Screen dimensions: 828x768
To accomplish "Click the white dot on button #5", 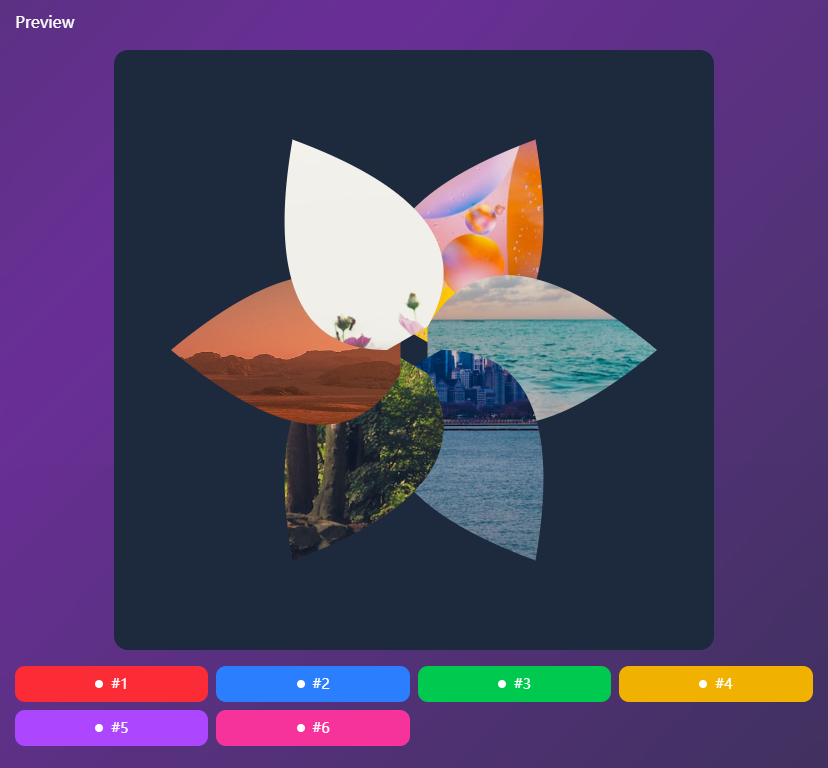I will 100,728.
